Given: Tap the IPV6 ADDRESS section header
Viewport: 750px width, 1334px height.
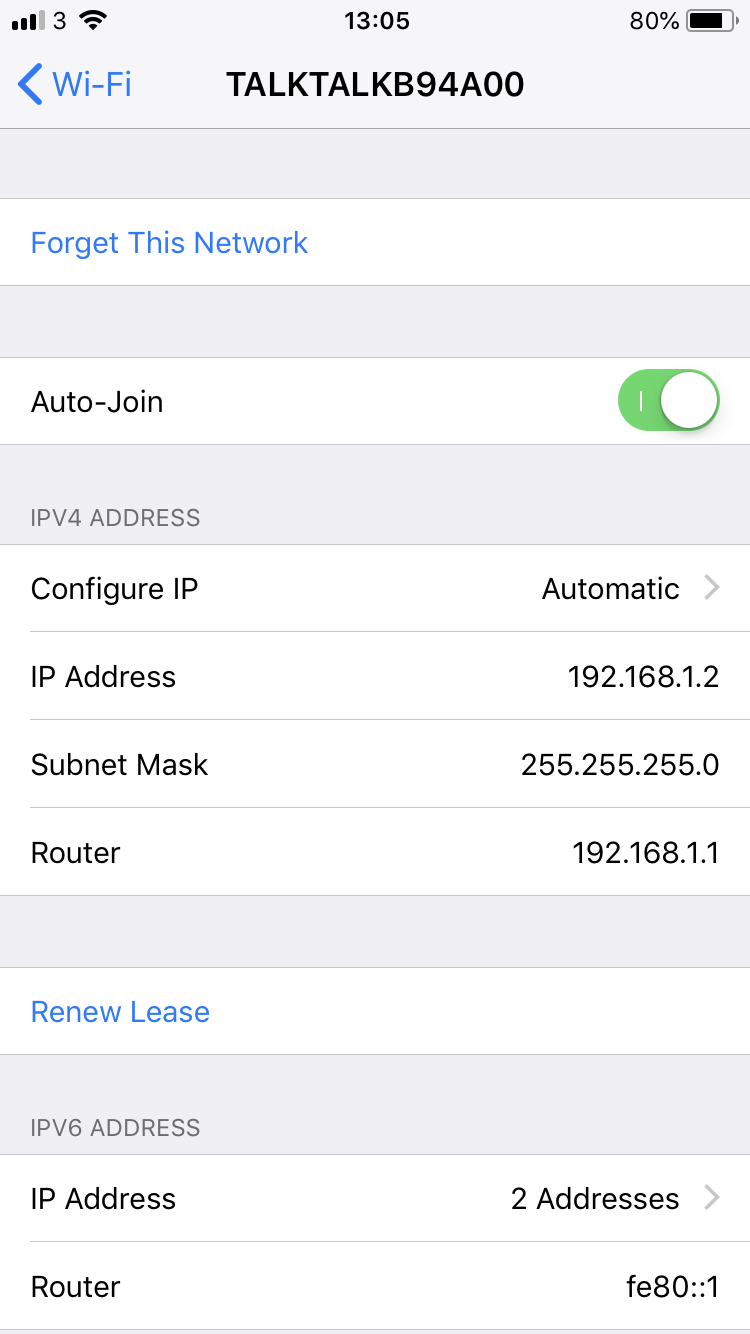Looking at the screenshot, I should (x=116, y=1128).
